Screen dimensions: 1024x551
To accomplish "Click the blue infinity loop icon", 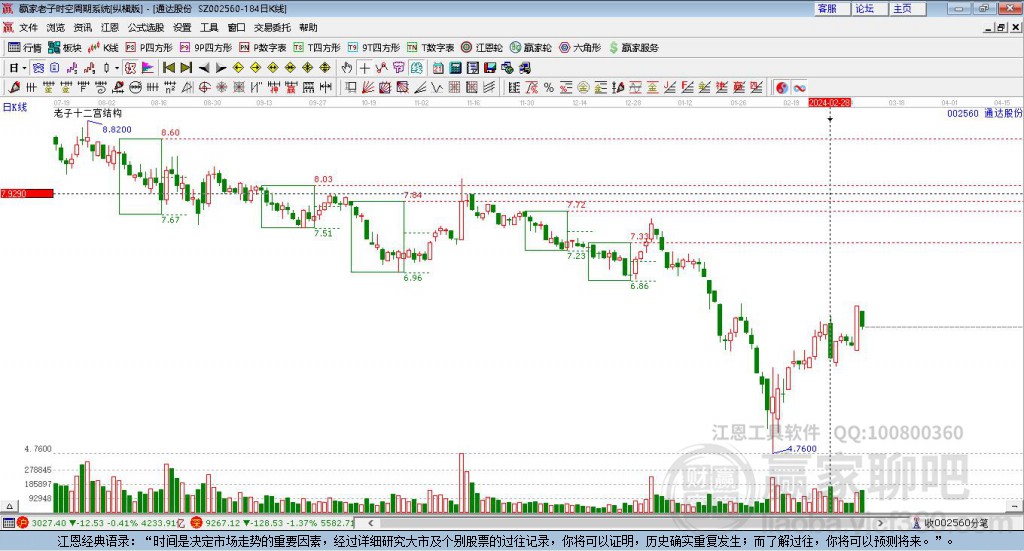I will pos(799,87).
